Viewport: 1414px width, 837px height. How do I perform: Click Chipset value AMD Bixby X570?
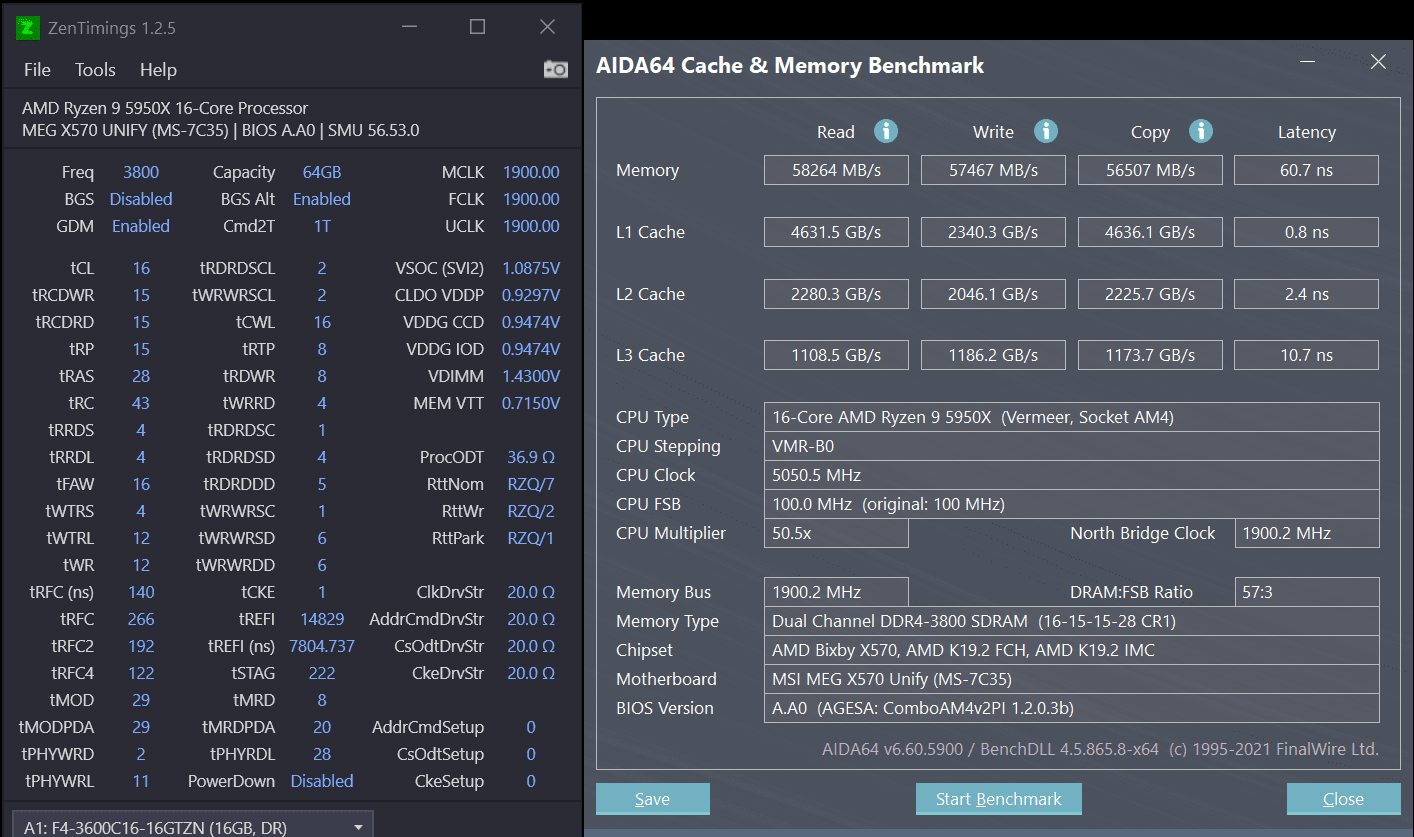tap(1071, 650)
